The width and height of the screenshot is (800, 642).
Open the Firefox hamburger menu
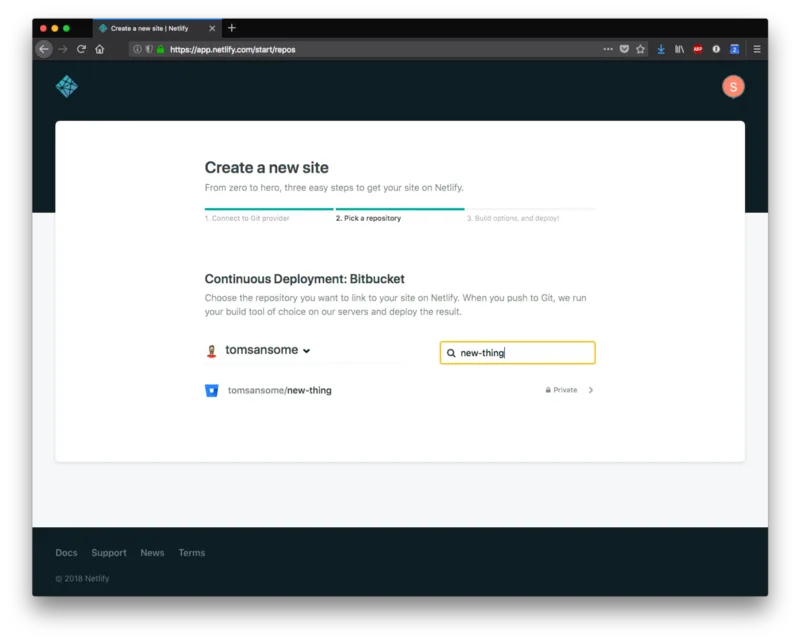[x=757, y=49]
